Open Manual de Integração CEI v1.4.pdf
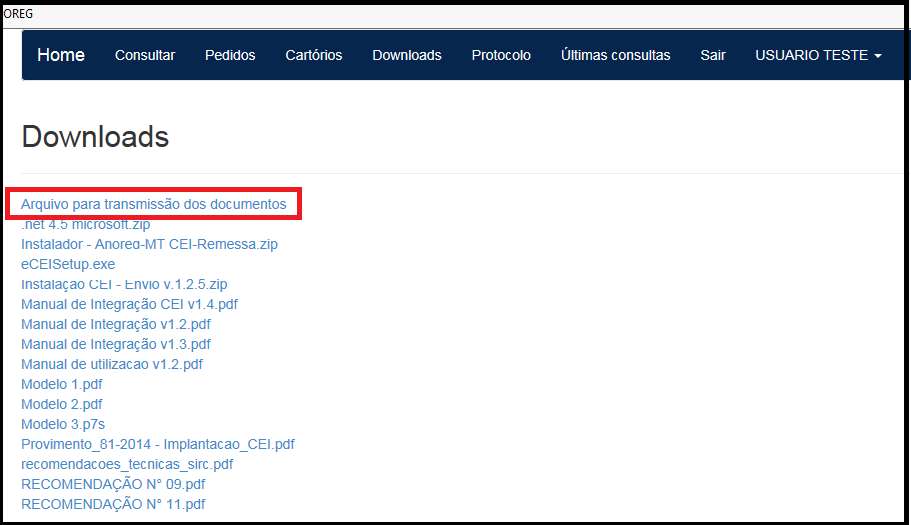Image resolution: width=911 pixels, height=525 pixels. point(130,304)
